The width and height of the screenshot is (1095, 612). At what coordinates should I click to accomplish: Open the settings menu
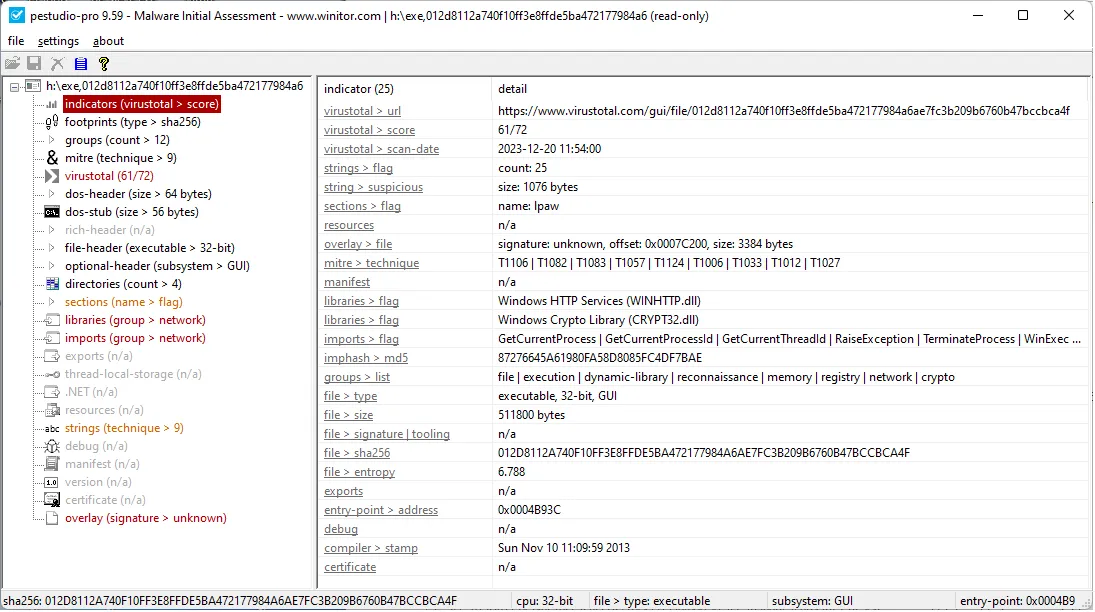tap(58, 41)
